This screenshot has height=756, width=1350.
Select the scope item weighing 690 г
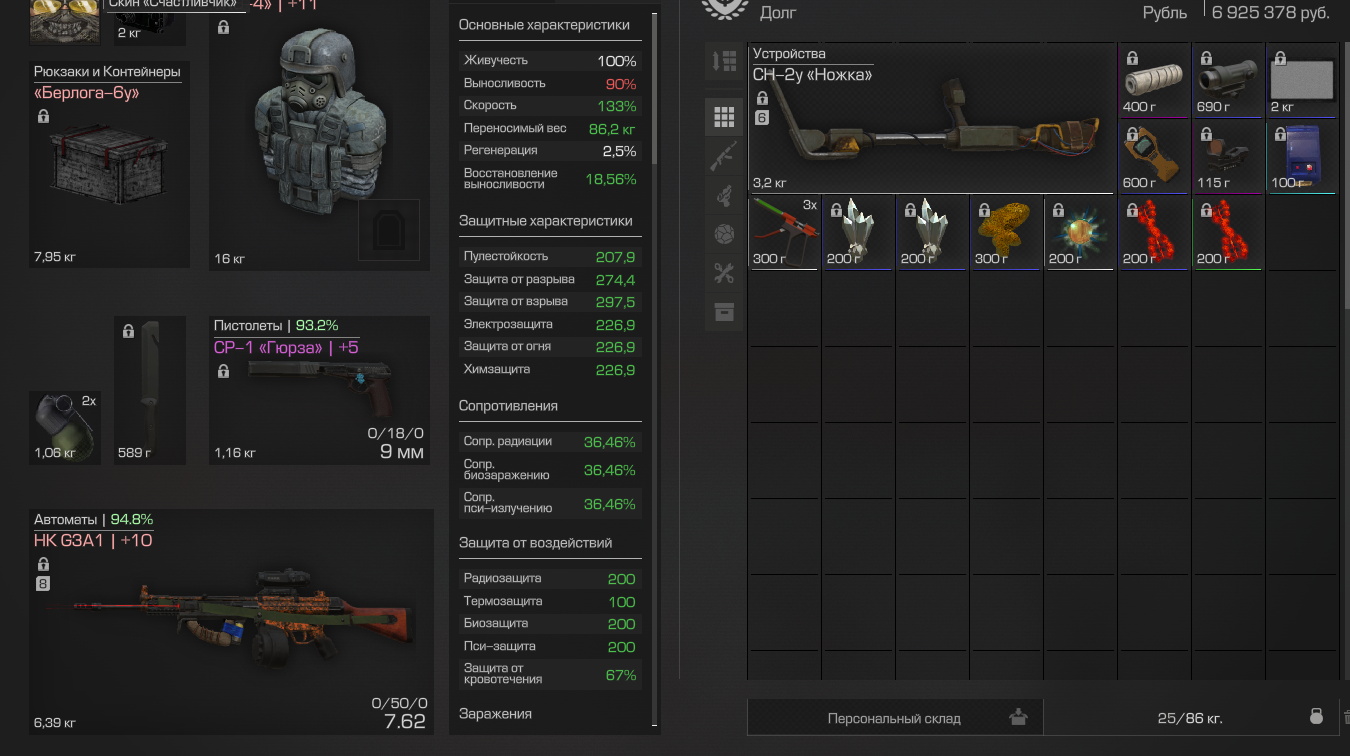(1228, 81)
